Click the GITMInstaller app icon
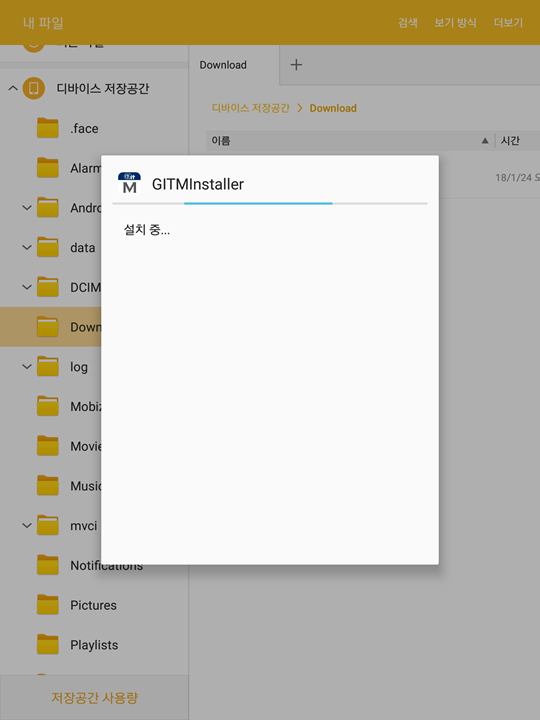This screenshot has width=540, height=720. point(129,184)
